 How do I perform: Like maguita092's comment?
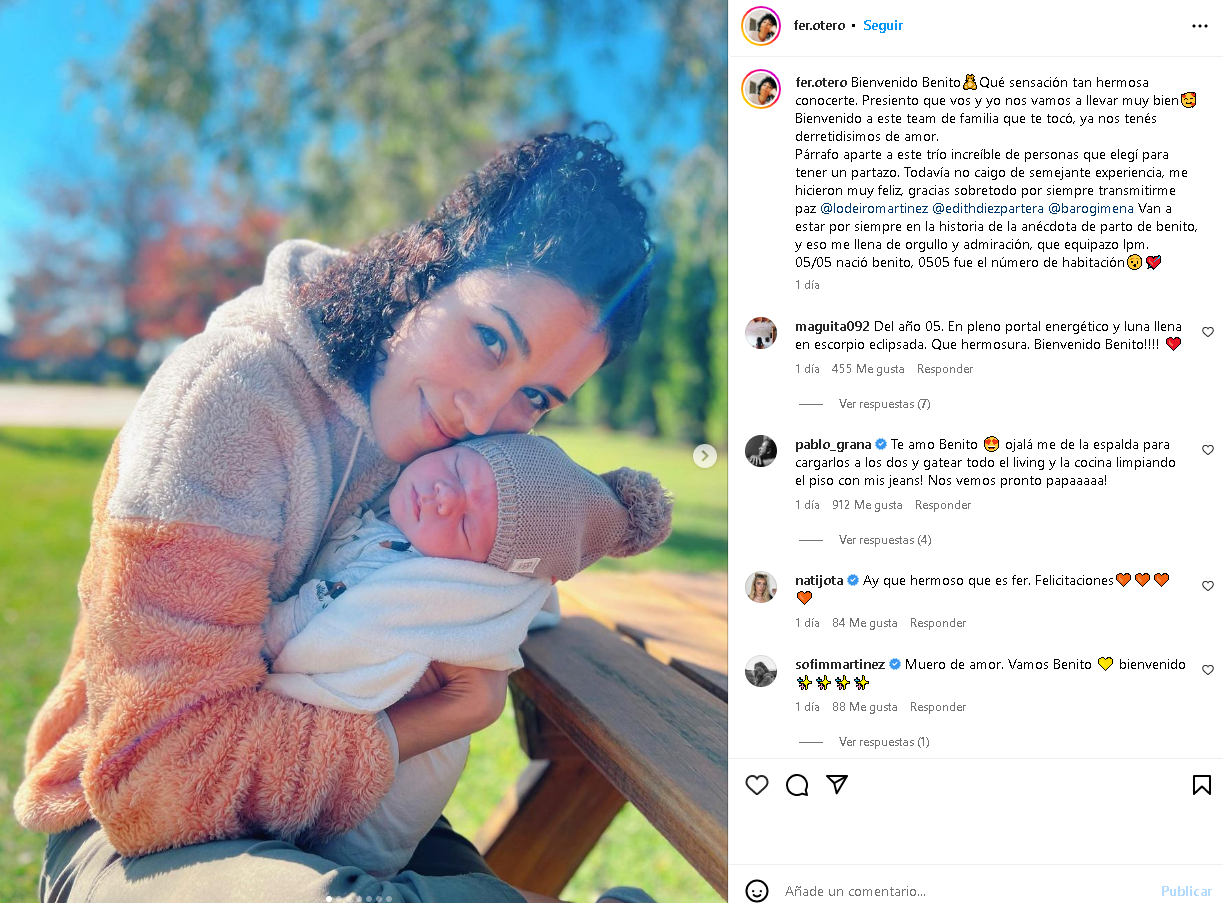point(1208,332)
